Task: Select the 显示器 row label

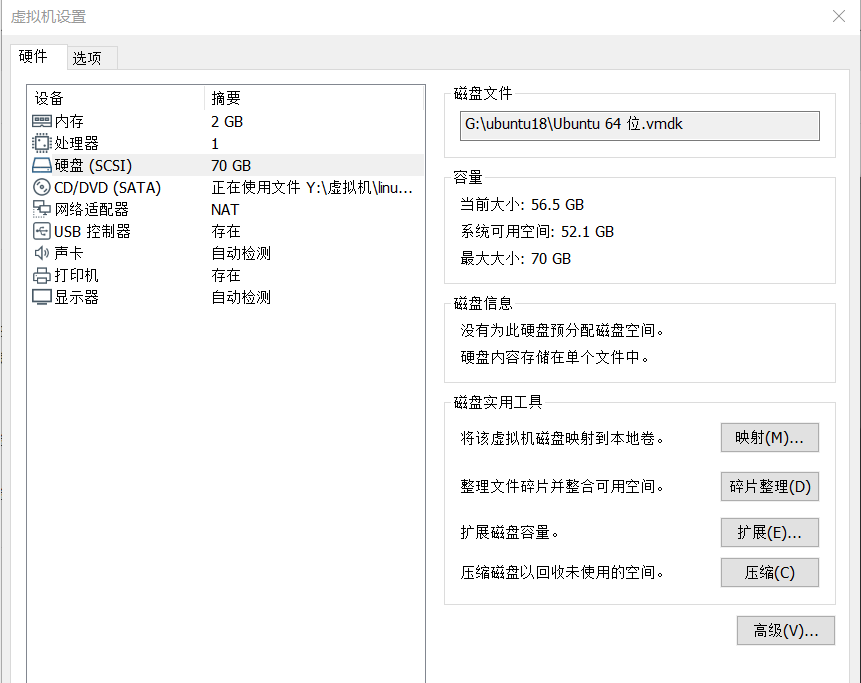Action: [x=76, y=297]
